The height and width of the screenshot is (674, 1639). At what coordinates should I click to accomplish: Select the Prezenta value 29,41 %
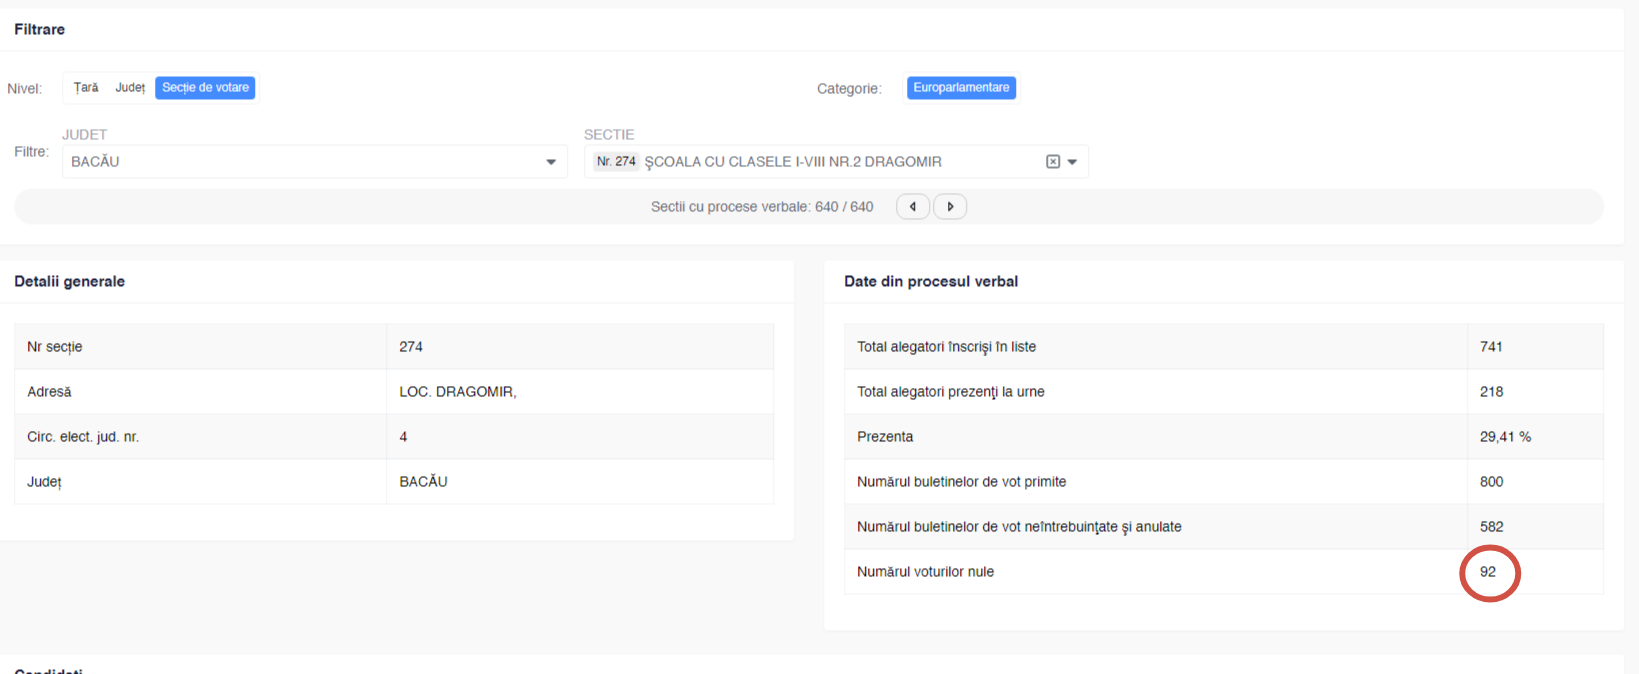(1505, 437)
